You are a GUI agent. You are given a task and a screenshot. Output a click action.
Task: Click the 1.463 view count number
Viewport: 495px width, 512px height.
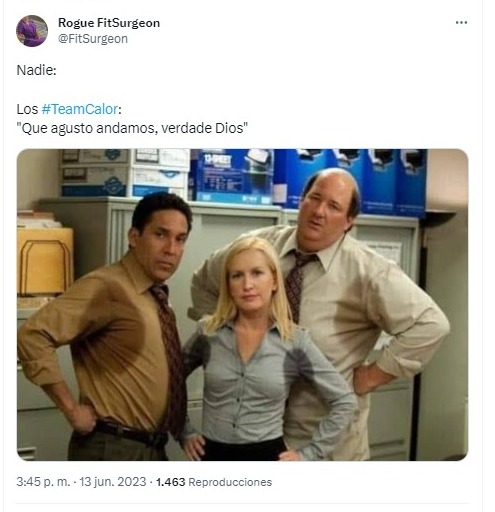click(170, 482)
